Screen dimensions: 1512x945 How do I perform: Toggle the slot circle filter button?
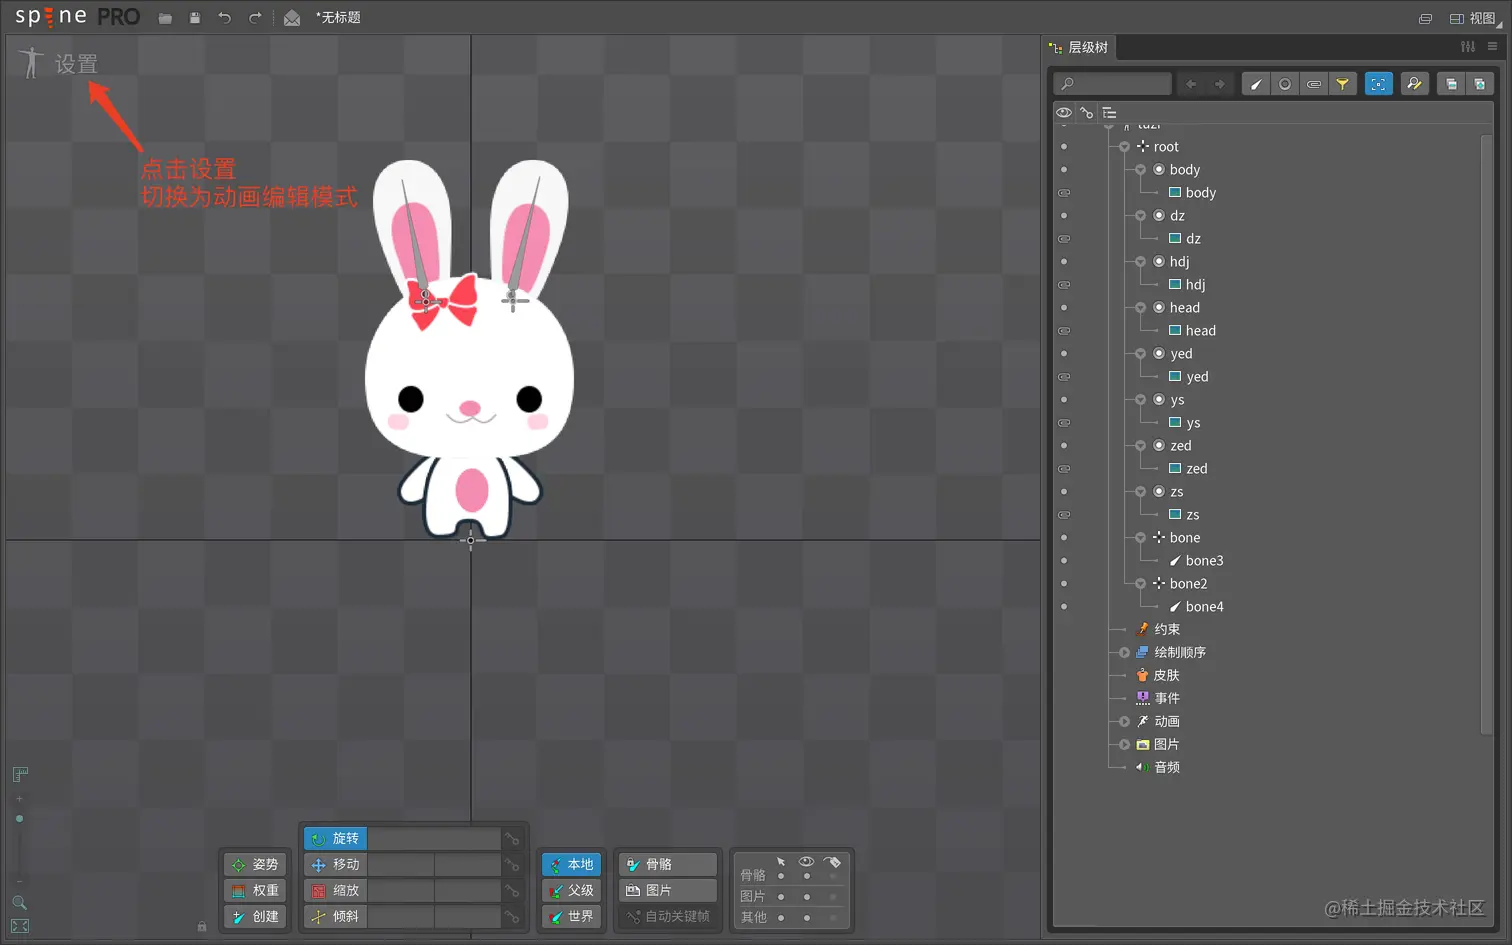pos(1285,84)
